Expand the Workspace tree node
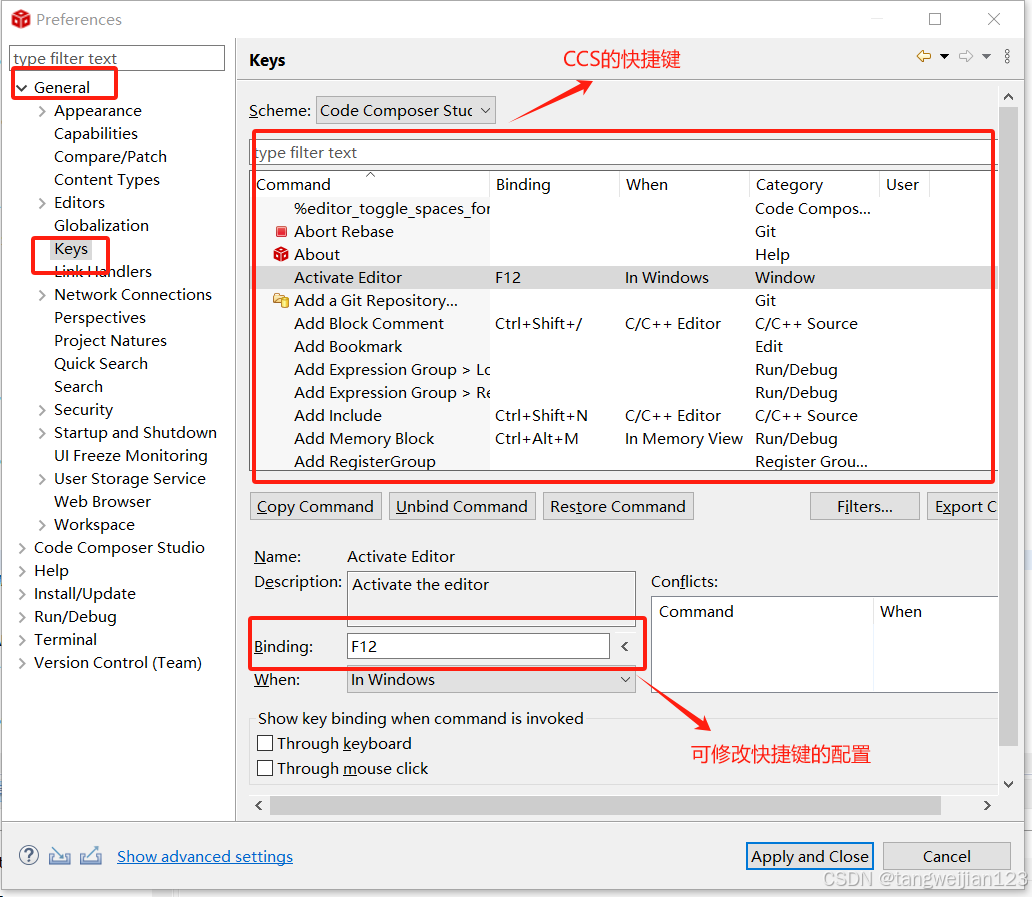 pos(42,525)
